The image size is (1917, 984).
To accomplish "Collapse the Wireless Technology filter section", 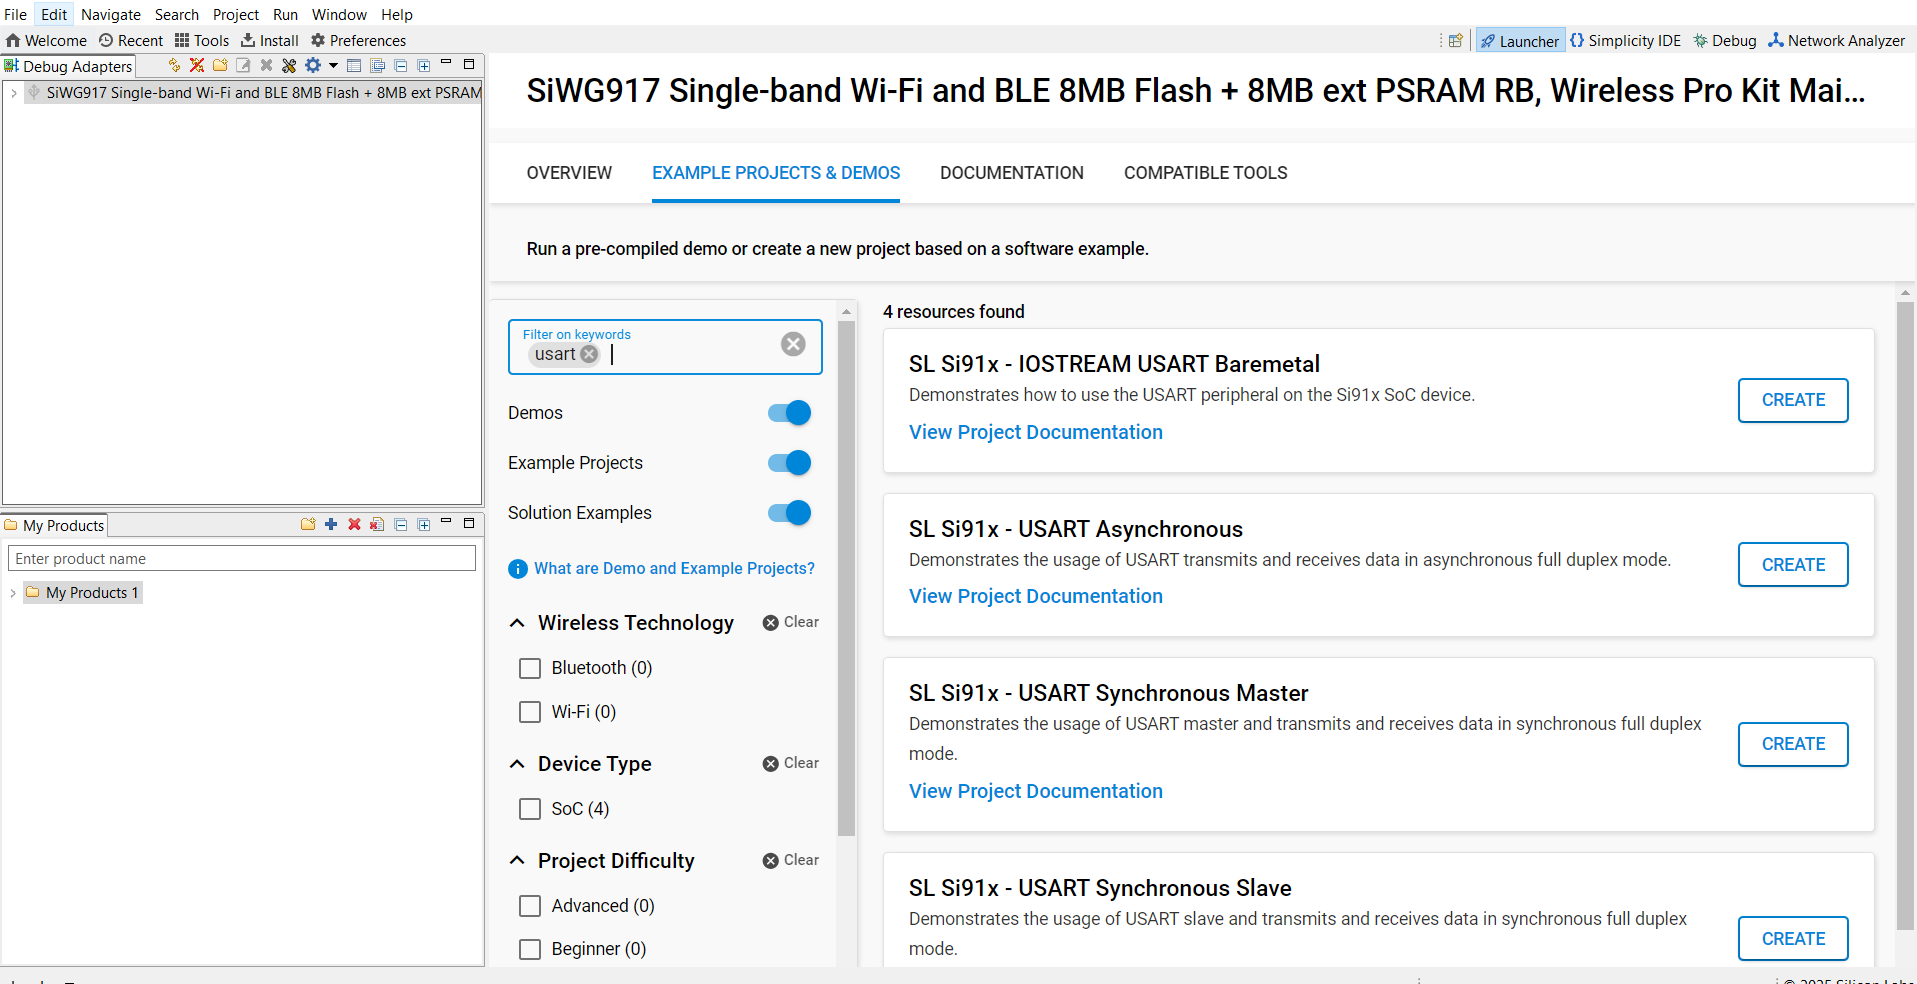I will coord(517,623).
